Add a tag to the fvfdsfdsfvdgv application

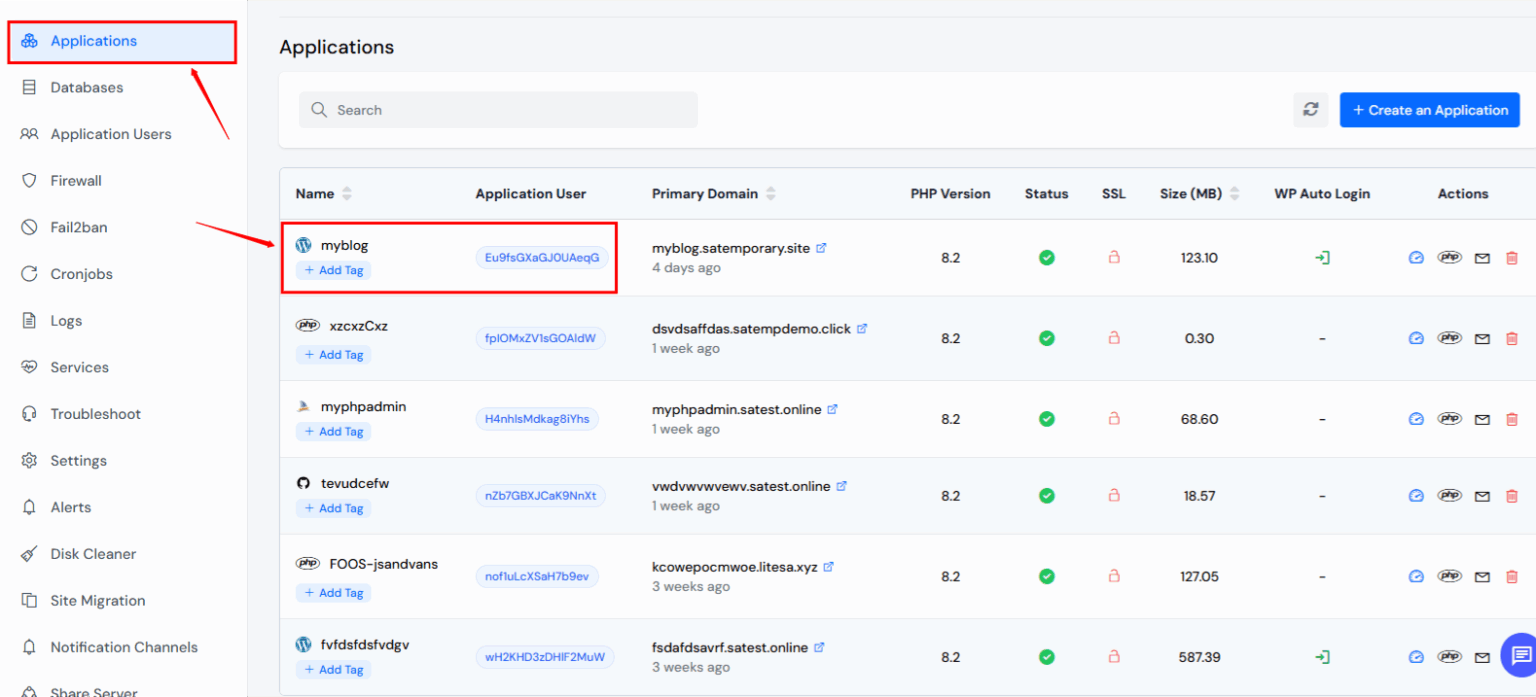333,669
